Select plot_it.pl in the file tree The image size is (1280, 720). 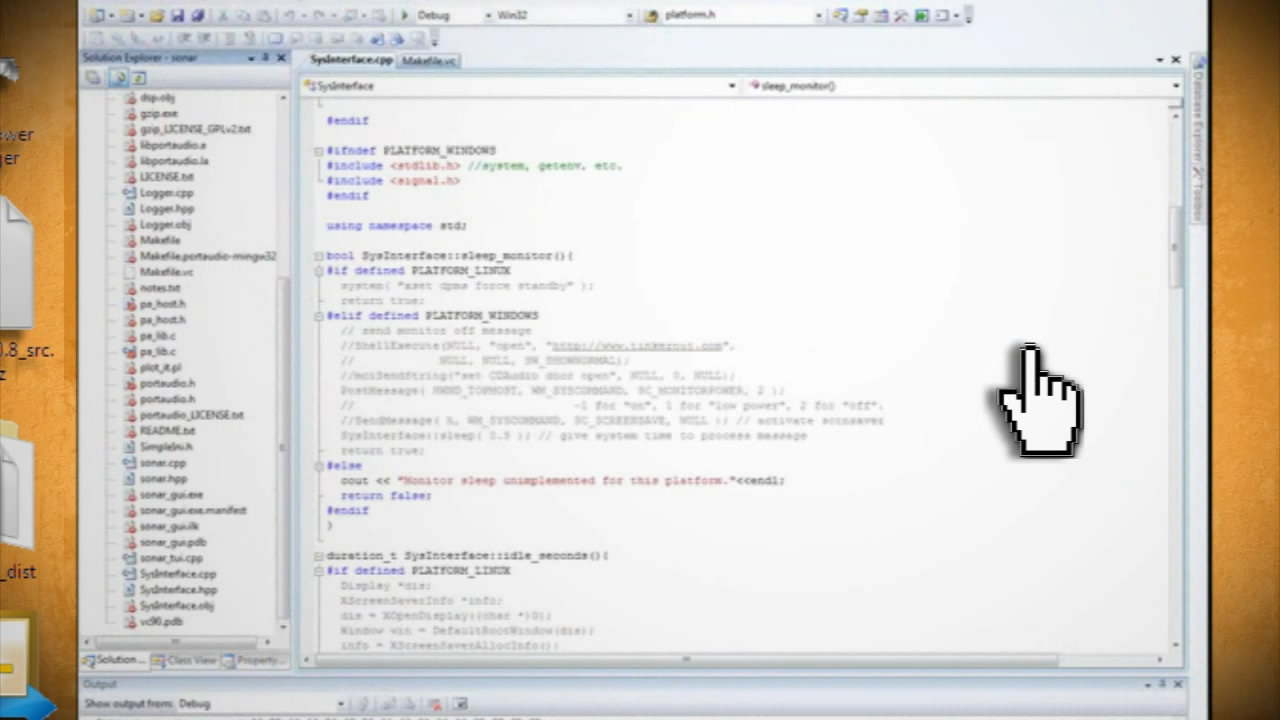(x=160, y=368)
